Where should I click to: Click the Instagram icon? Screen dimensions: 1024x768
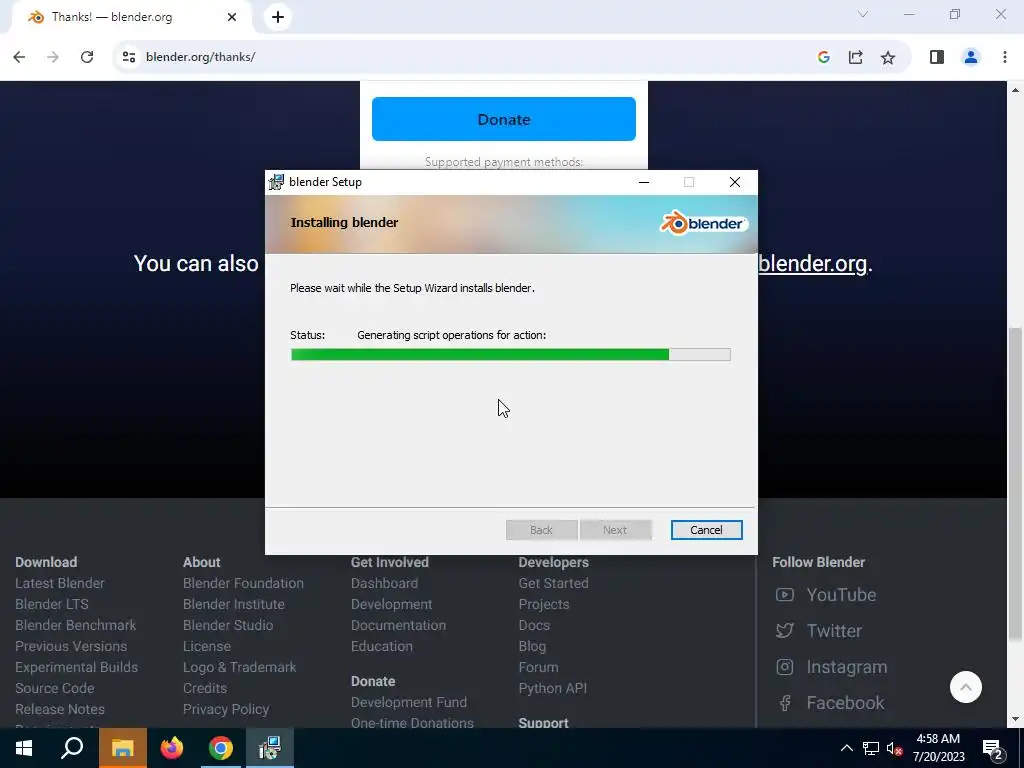click(x=784, y=667)
